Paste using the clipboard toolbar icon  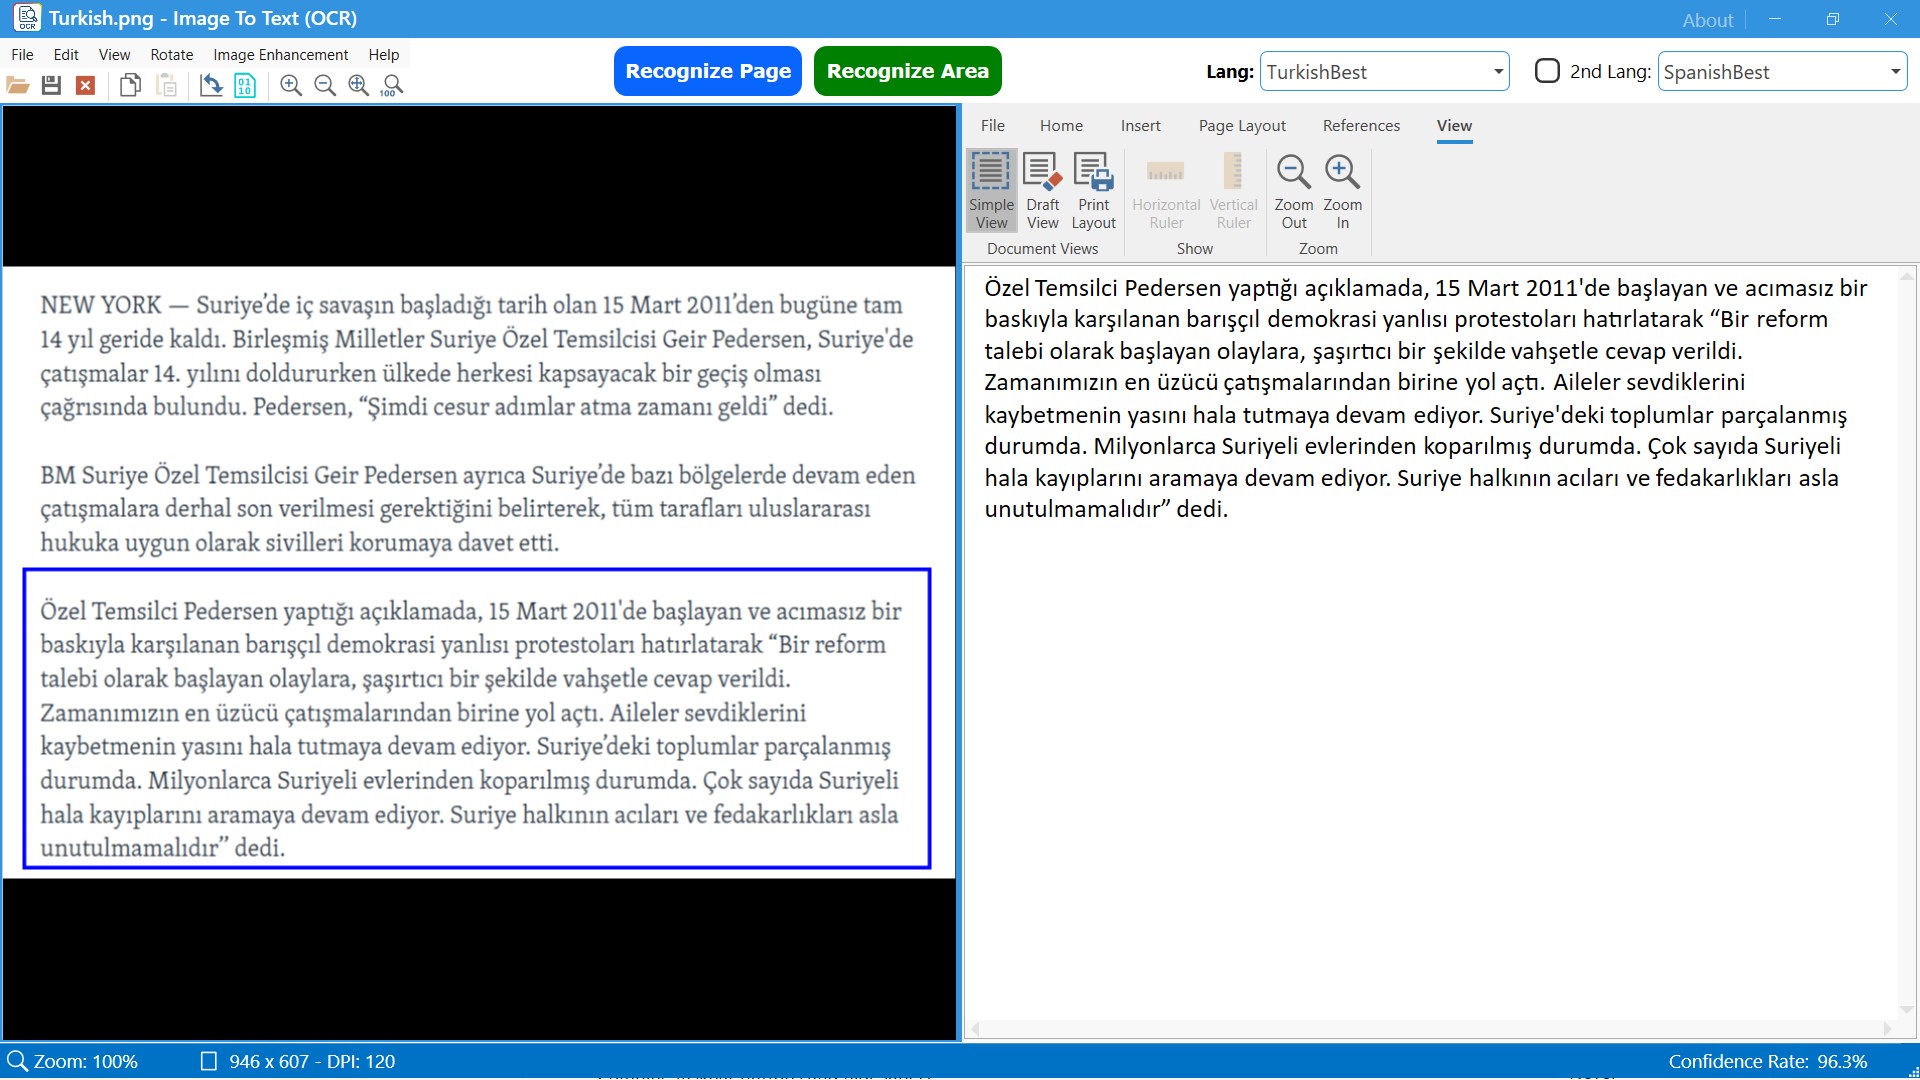(x=167, y=86)
